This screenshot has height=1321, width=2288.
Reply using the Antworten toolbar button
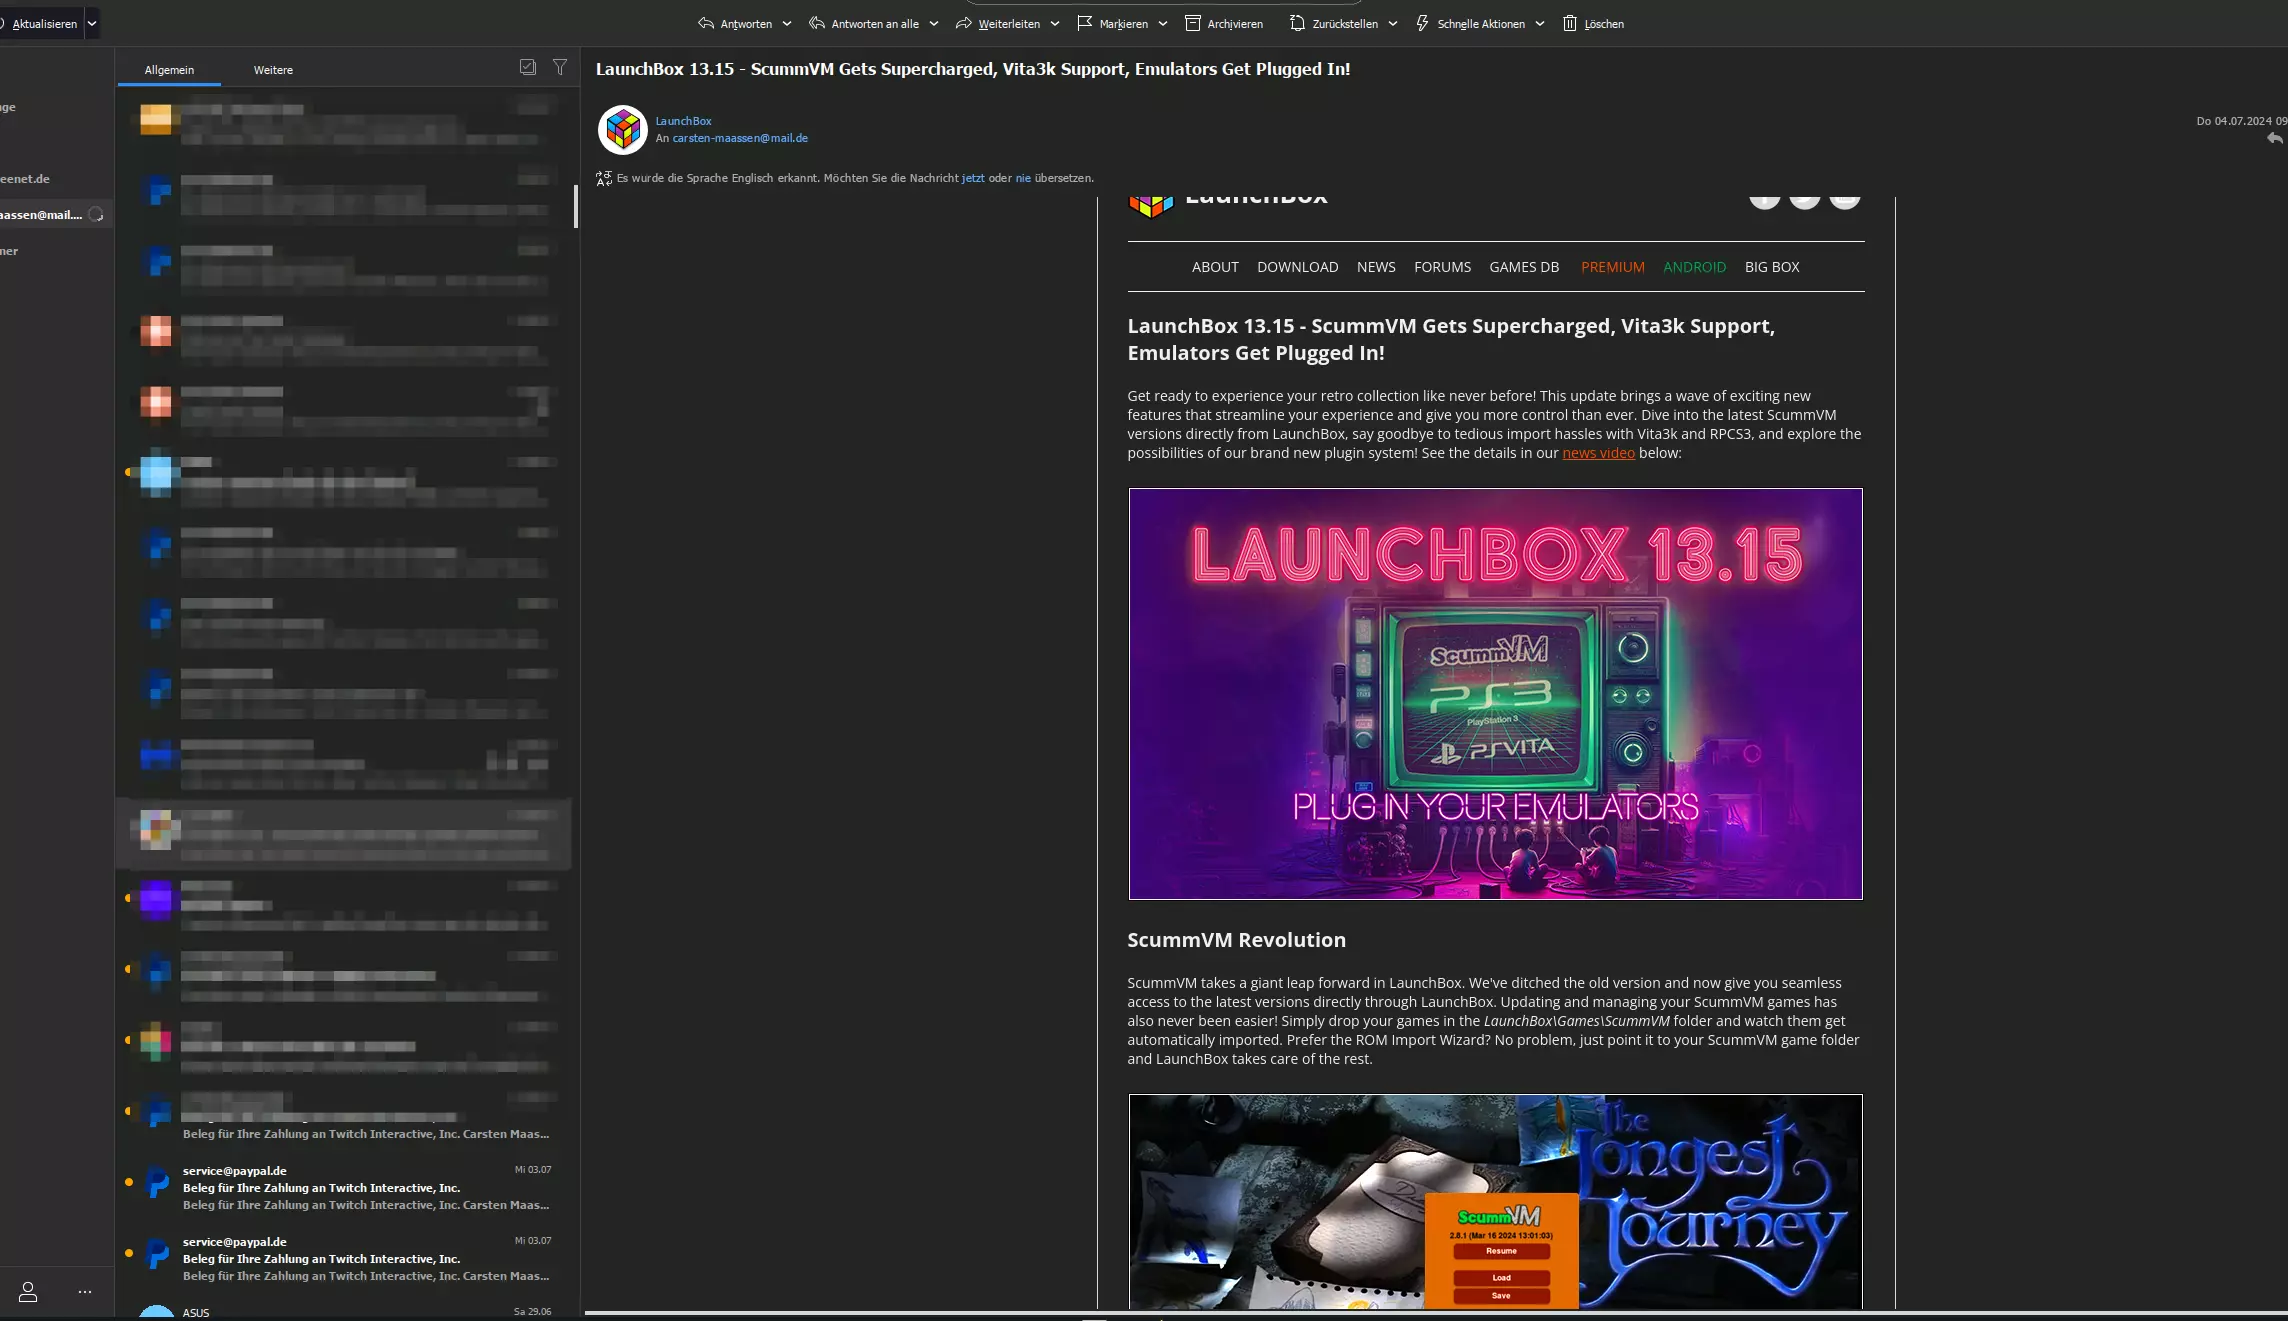click(x=735, y=23)
